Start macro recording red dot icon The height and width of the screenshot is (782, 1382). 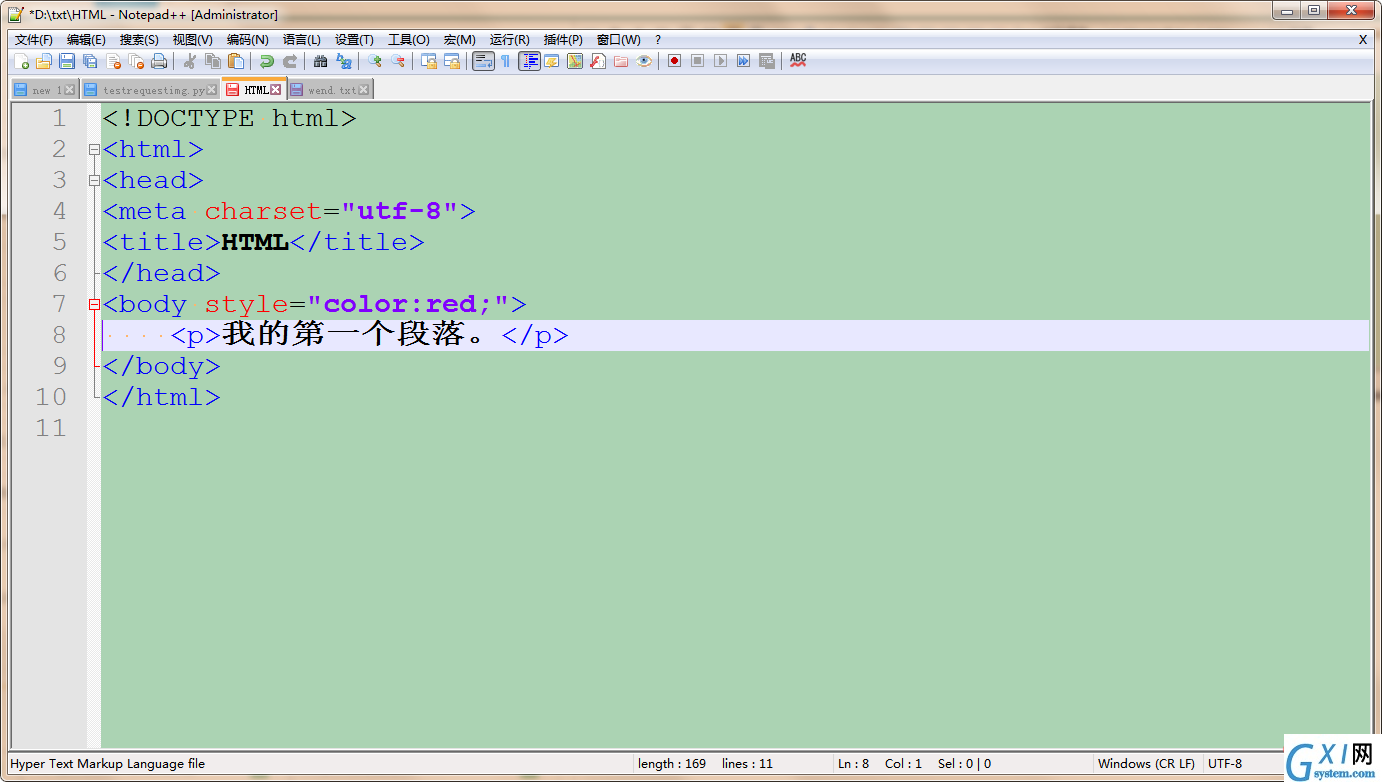[675, 61]
